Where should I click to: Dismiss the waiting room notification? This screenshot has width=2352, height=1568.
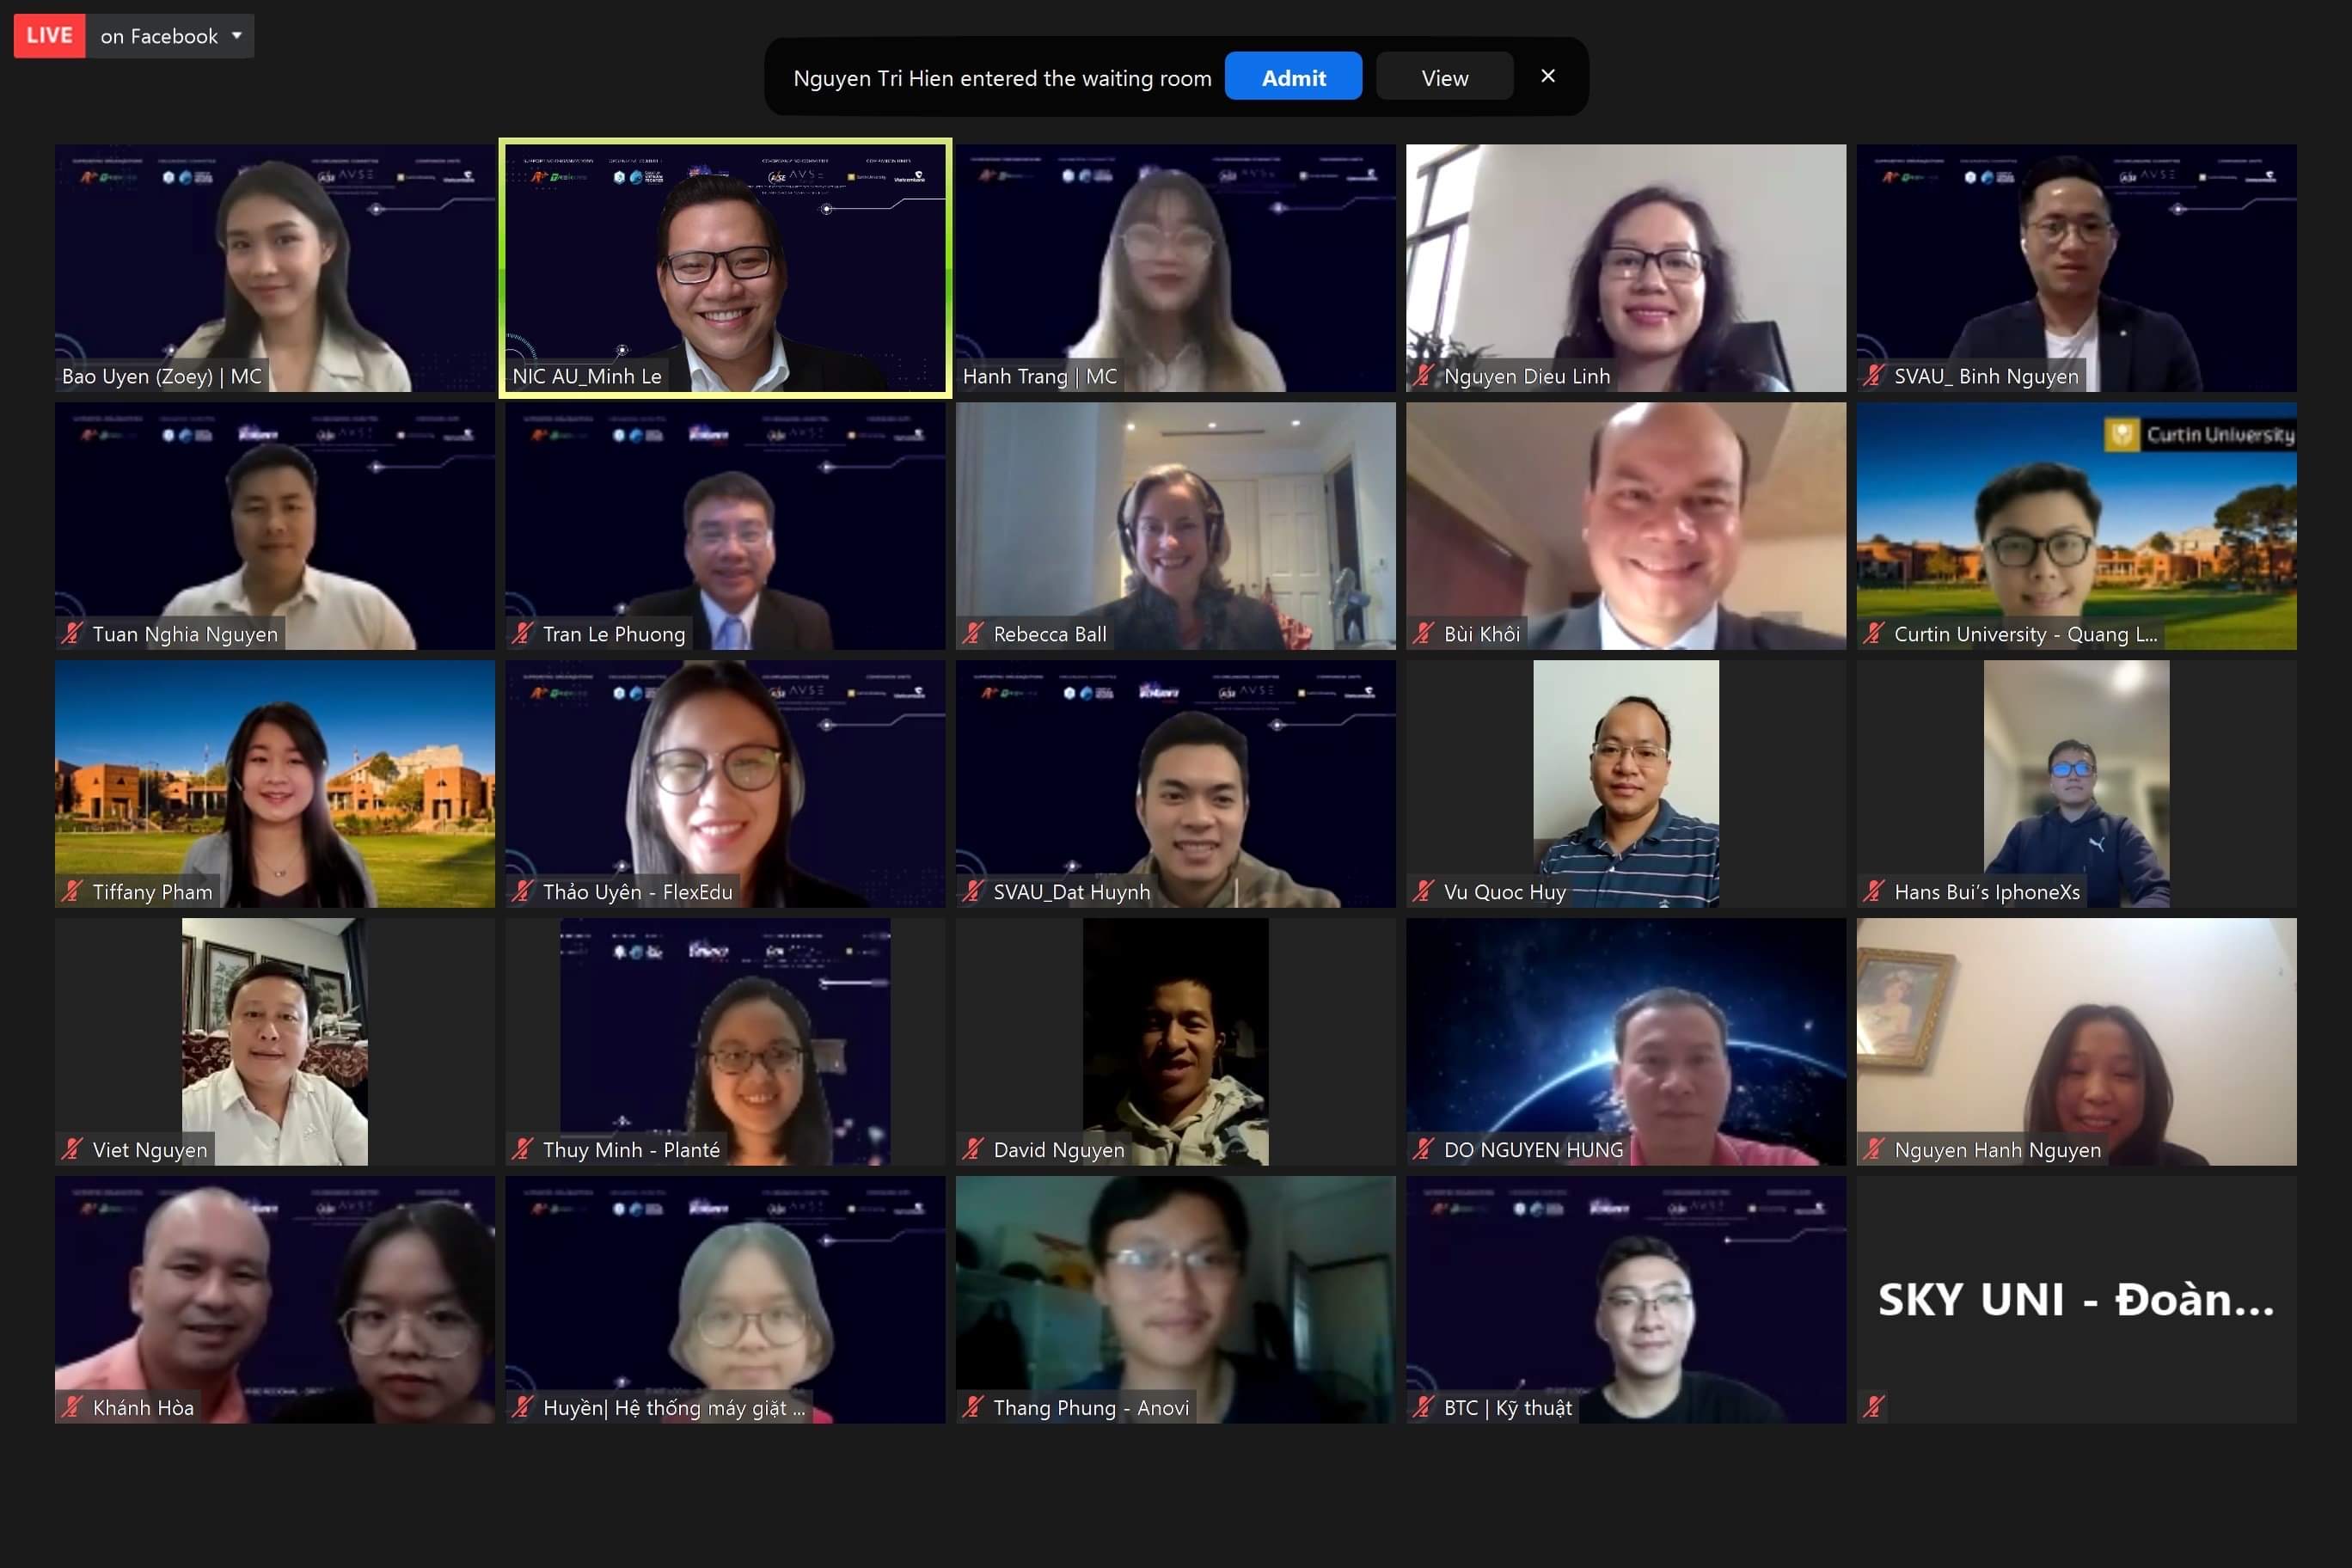click(x=1548, y=76)
